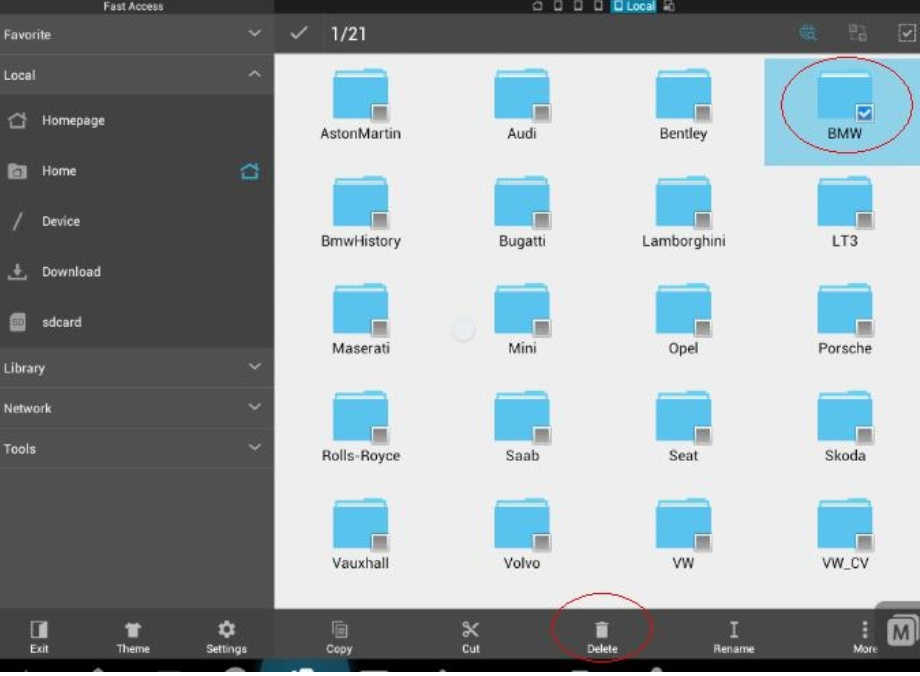This screenshot has height=676, width=920.
Task: Check the Bentley folder checkbox
Action: pyautogui.click(x=703, y=113)
